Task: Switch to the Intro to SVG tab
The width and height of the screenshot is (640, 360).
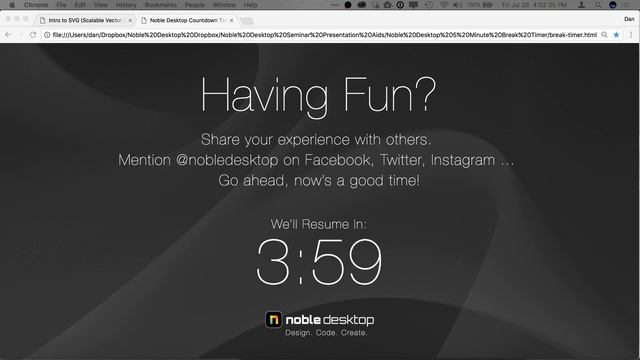Action: click(x=84, y=20)
